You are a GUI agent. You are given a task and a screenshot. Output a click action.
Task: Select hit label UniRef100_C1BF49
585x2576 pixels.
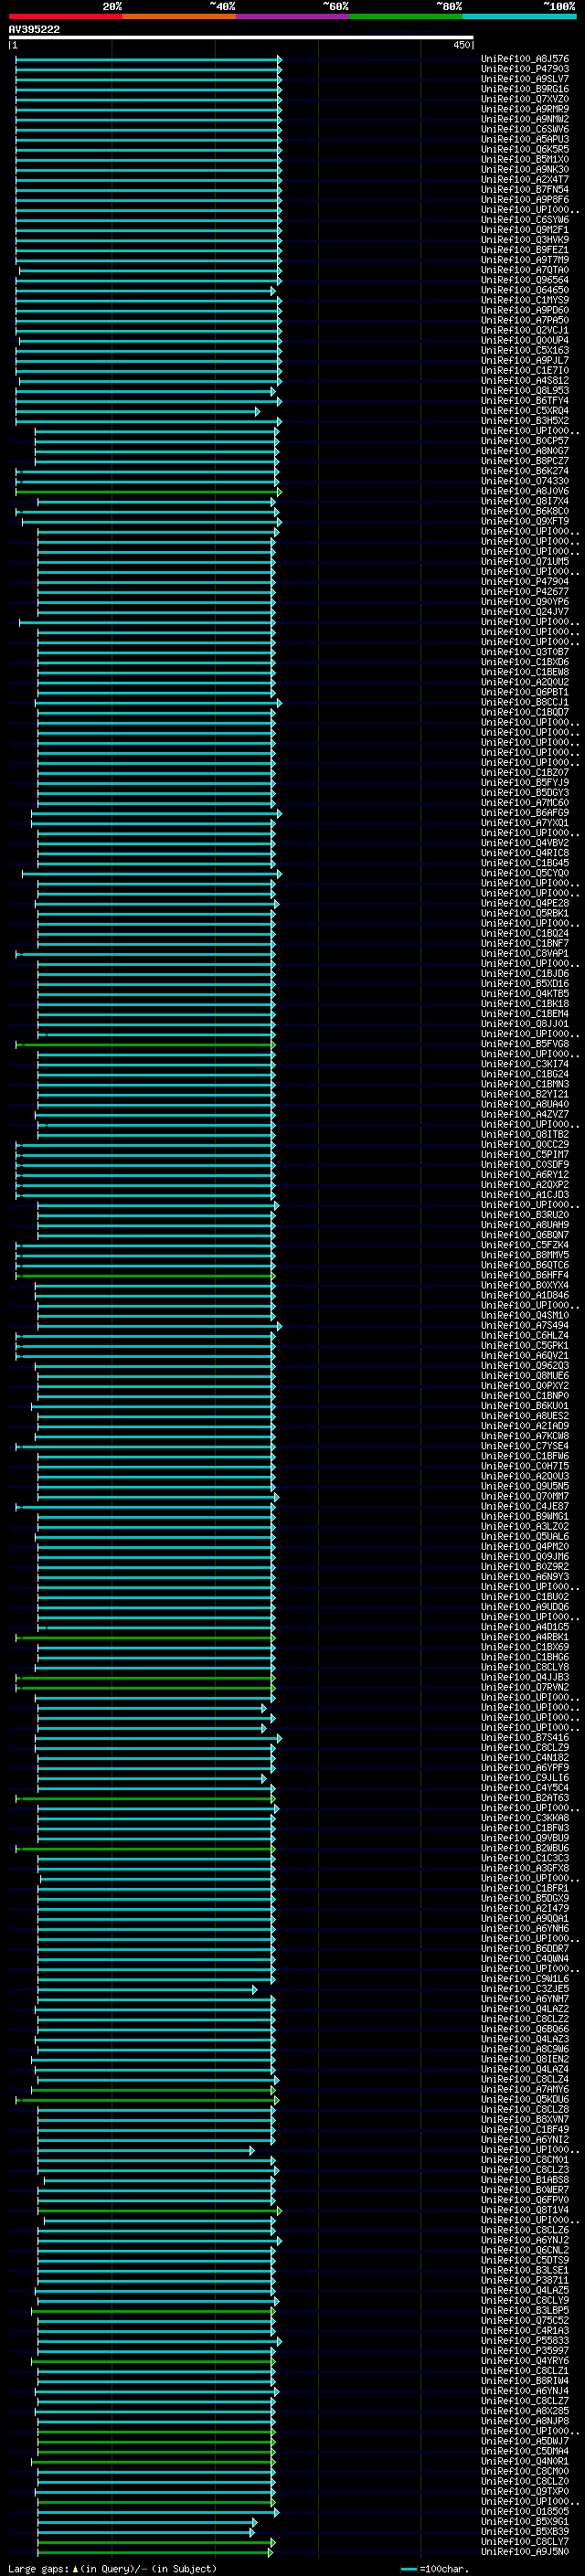tap(525, 2129)
